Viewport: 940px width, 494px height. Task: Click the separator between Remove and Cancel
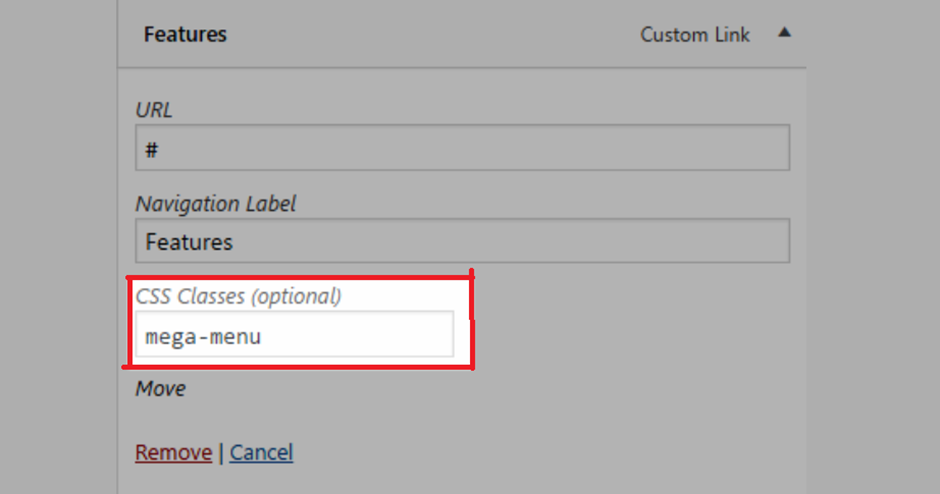click(221, 453)
